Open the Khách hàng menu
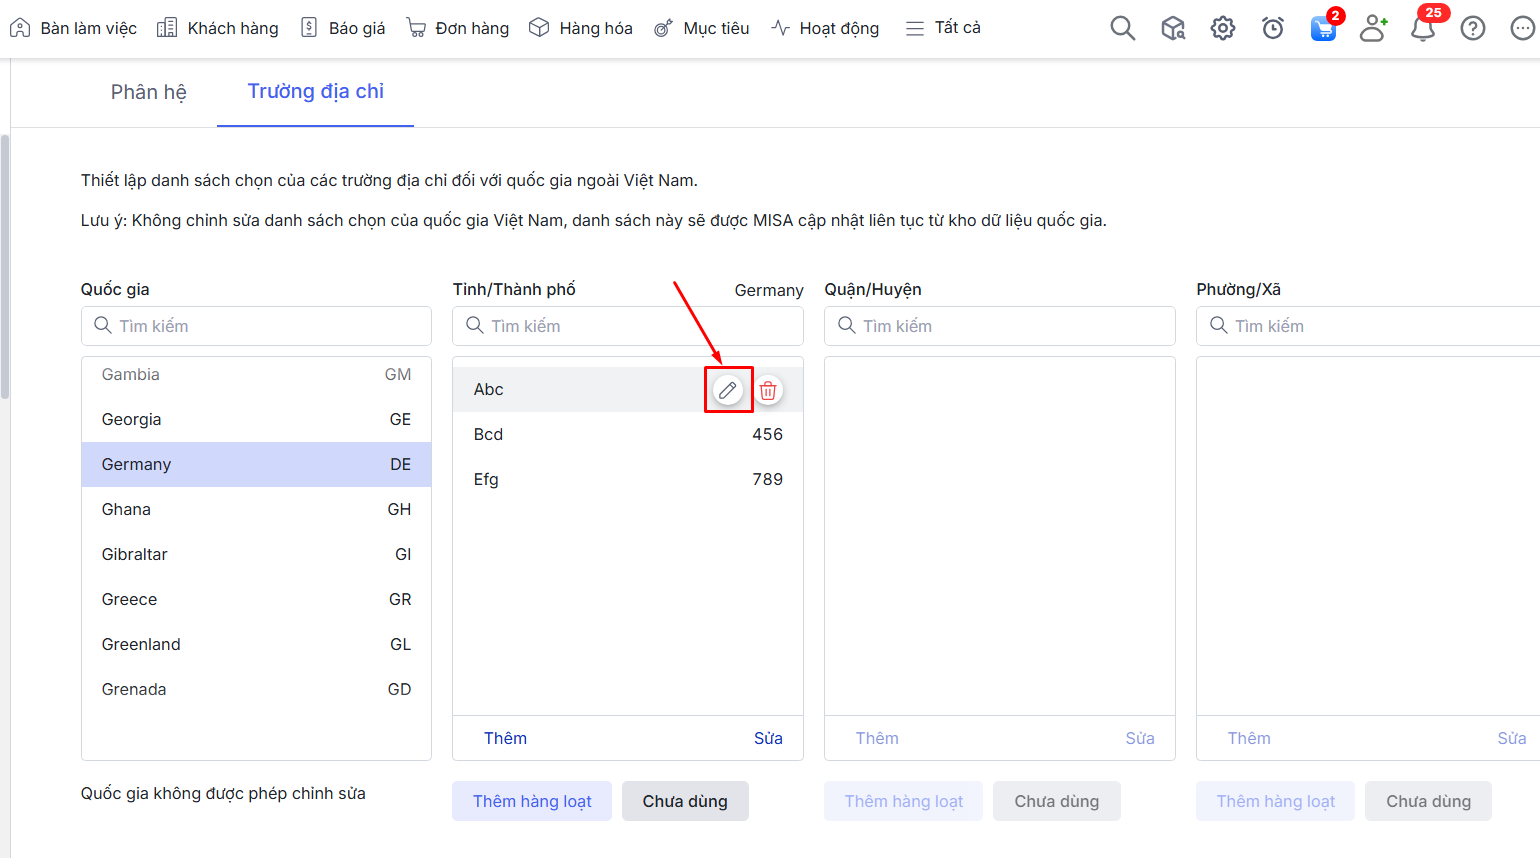 coord(218,28)
